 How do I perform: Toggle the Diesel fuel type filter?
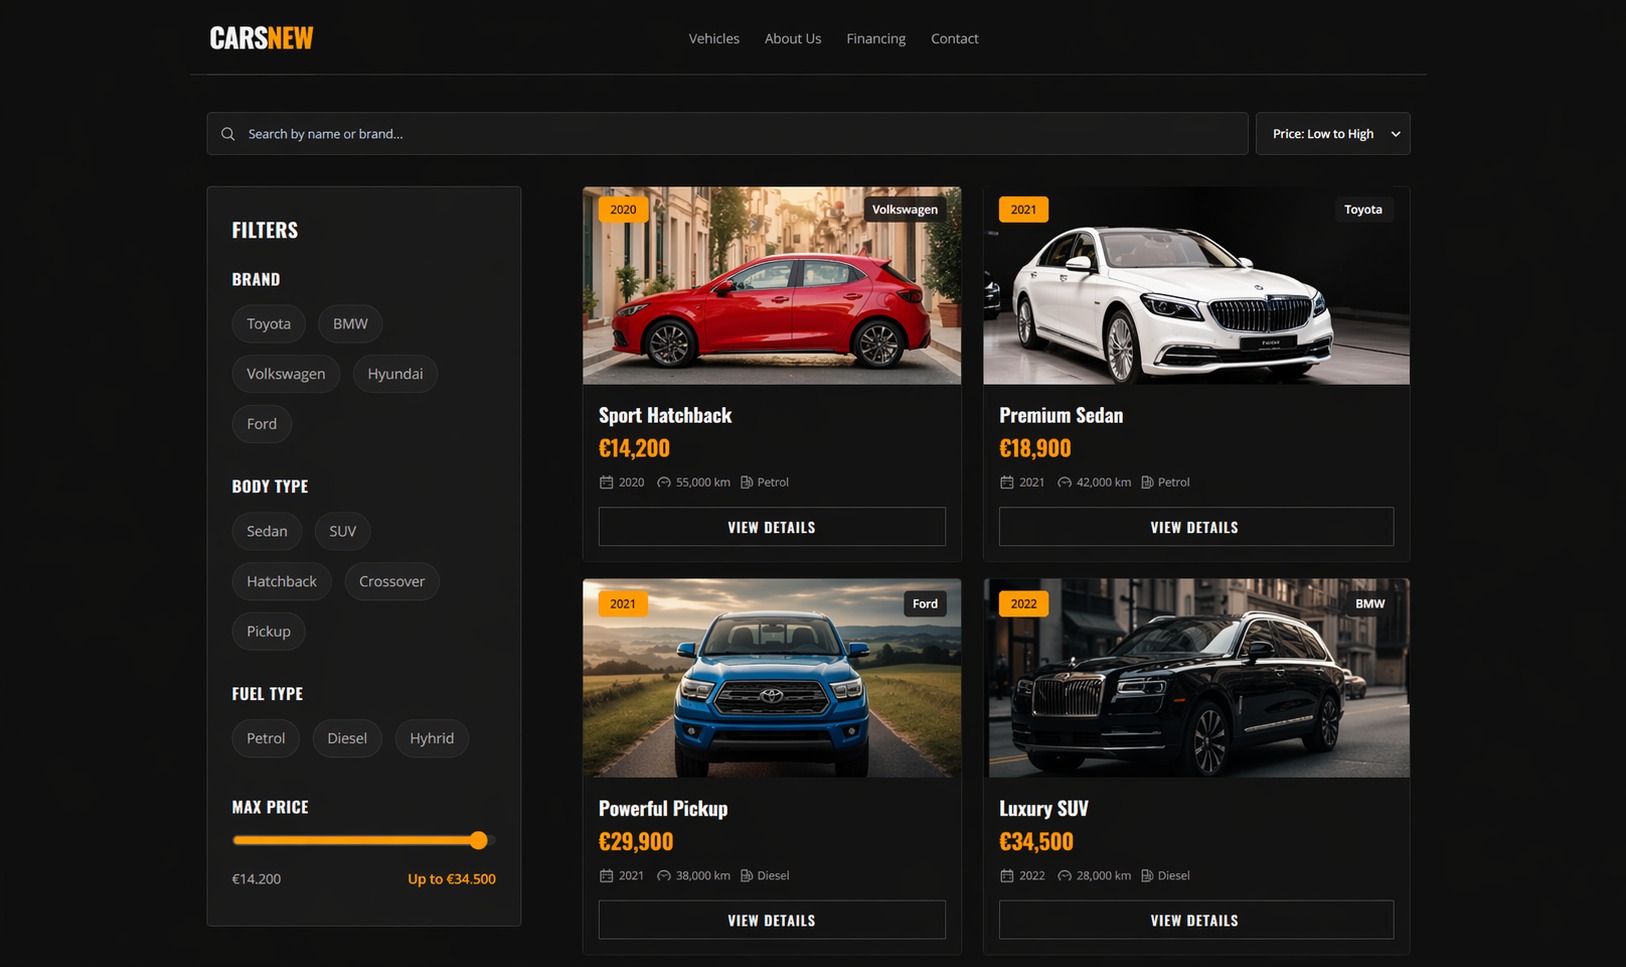point(347,738)
